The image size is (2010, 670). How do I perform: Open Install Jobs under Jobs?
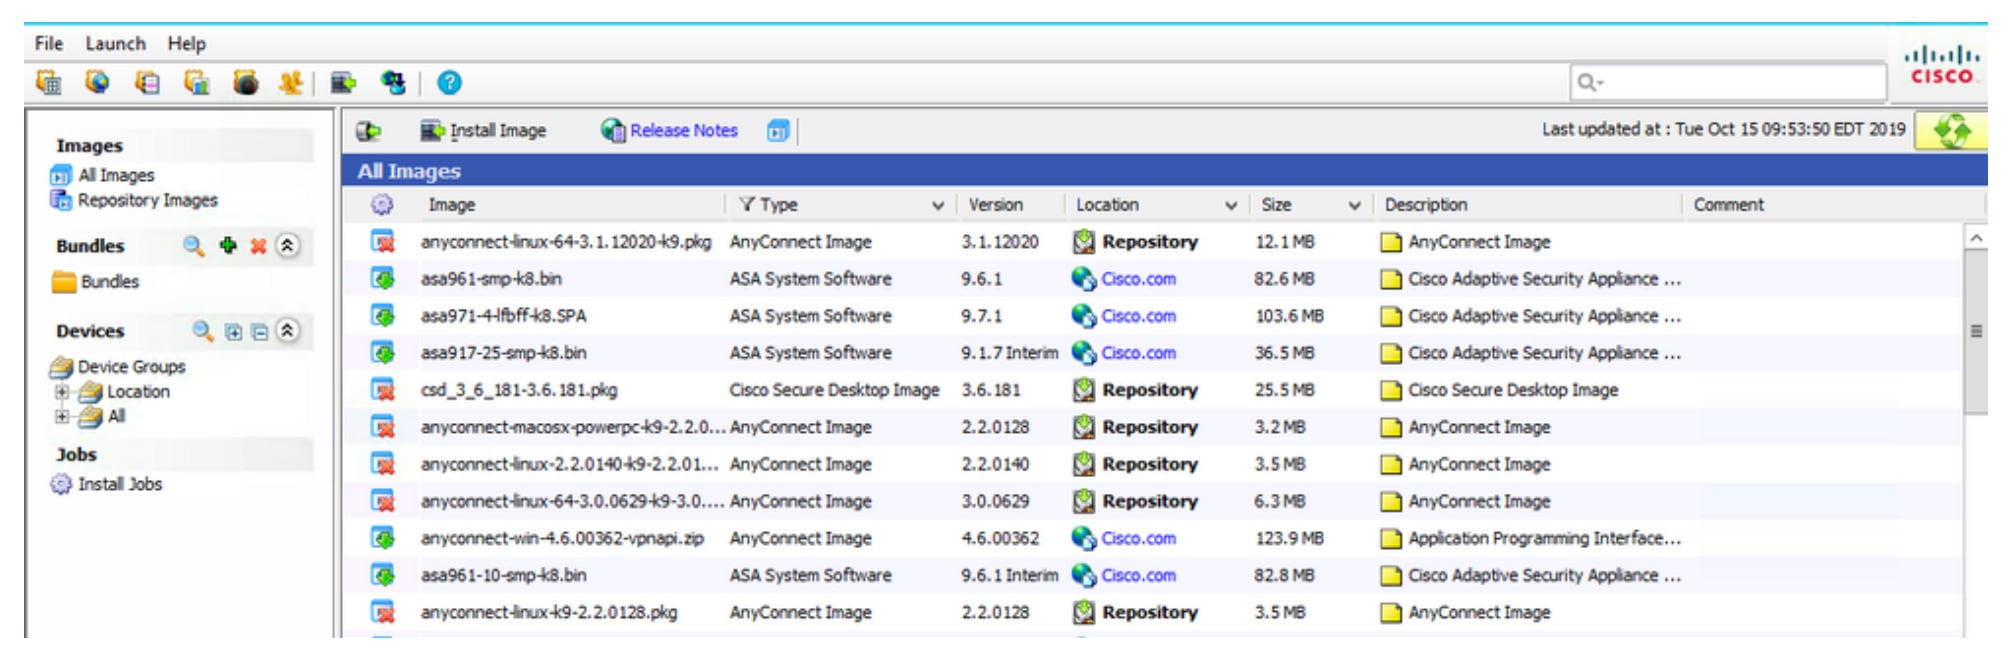coord(120,484)
